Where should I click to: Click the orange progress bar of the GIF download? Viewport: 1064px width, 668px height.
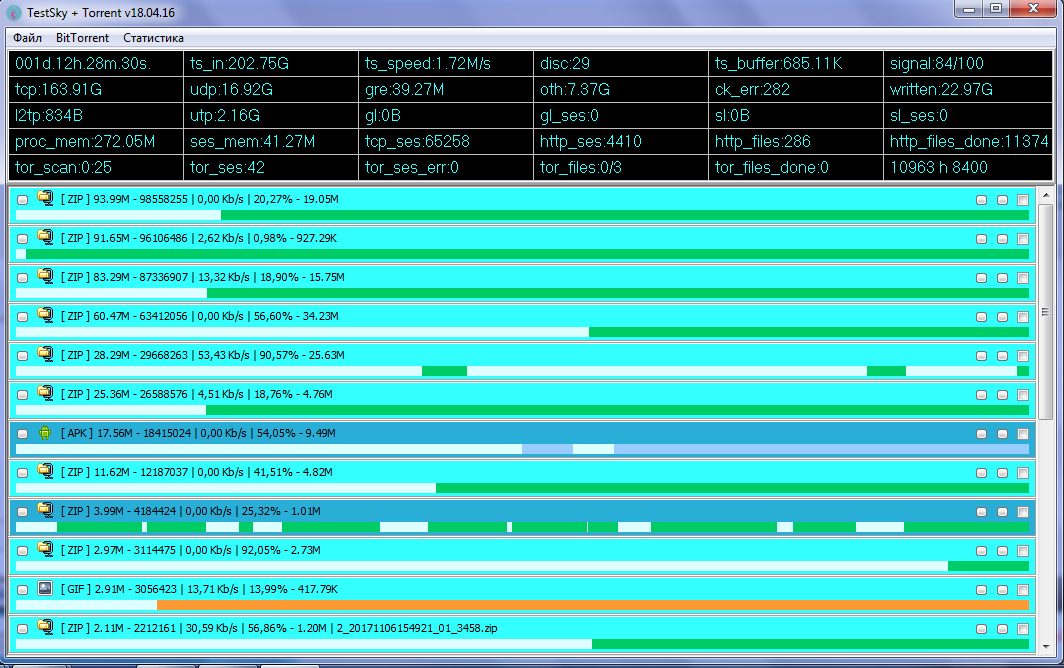(592, 604)
